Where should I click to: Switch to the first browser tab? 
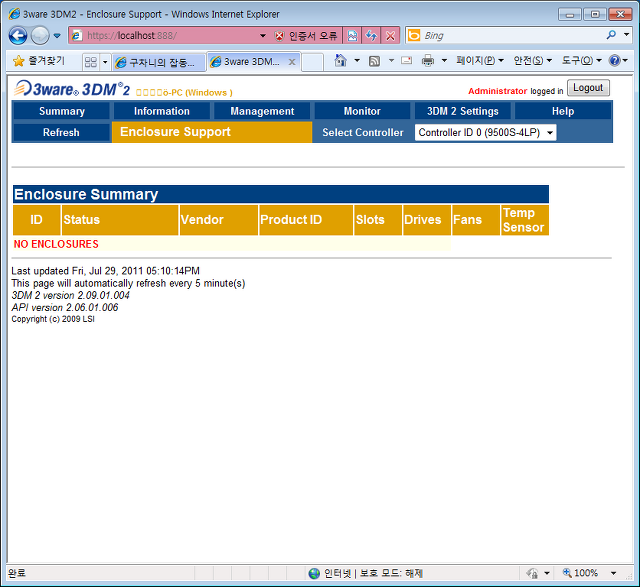[158, 62]
